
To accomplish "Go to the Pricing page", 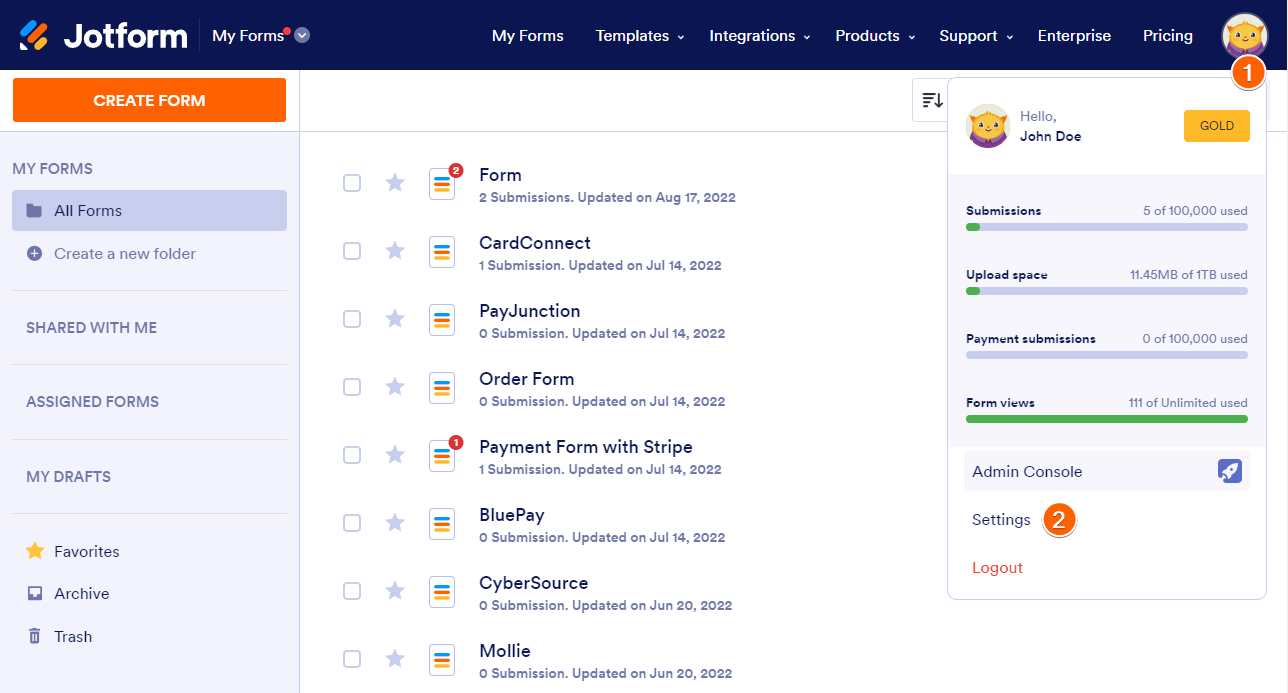I will pos(1168,36).
